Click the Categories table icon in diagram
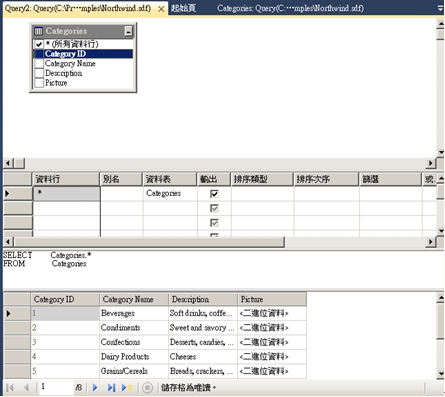 tap(39, 31)
